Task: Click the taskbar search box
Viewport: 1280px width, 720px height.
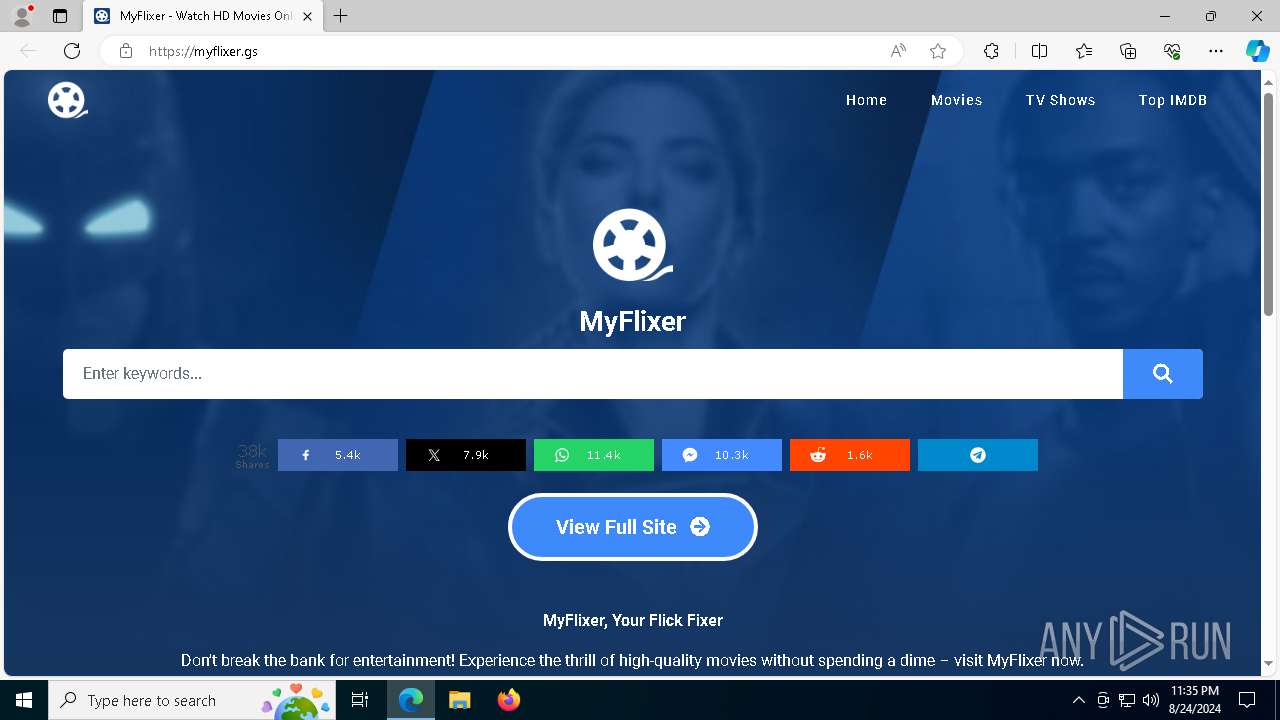Action: pyautogui.click(x=193, y=700)
